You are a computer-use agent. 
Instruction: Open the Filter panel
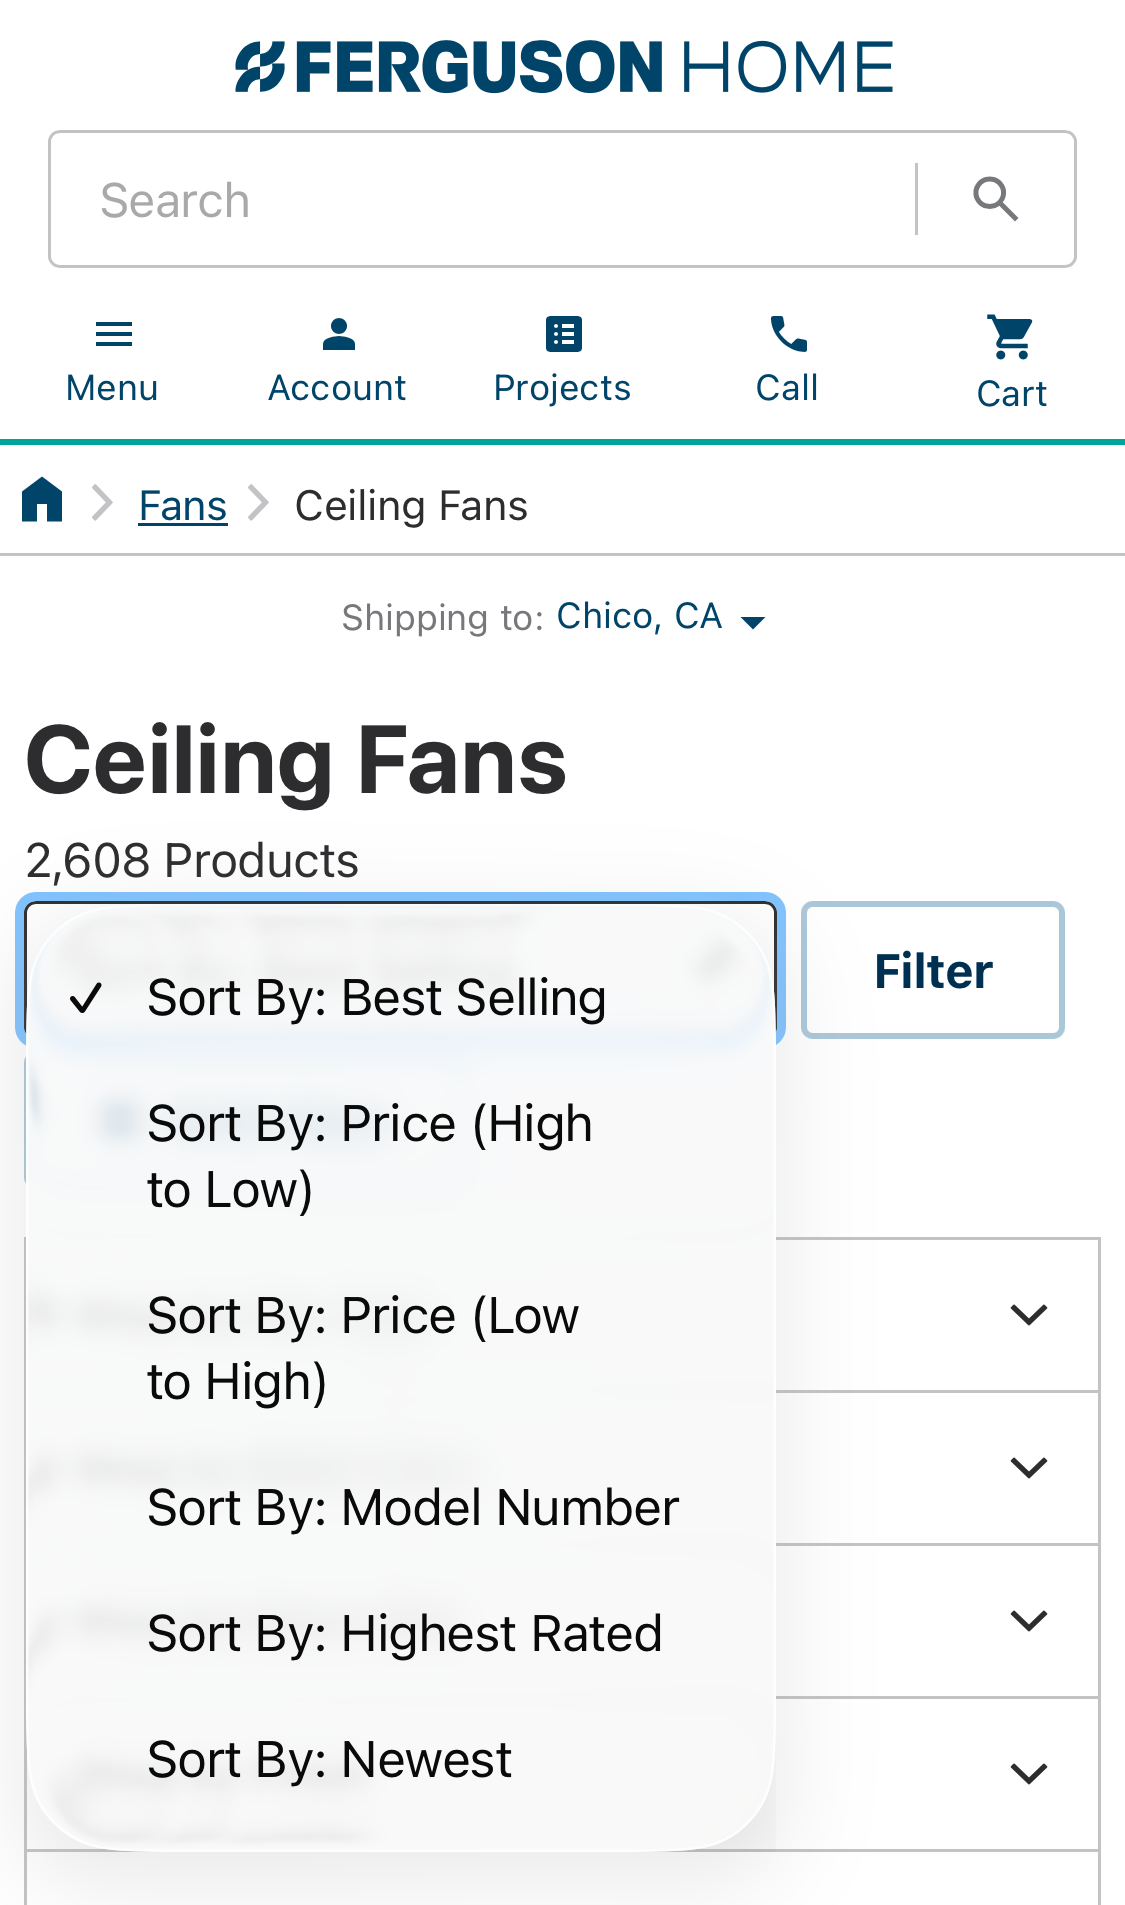point(932,969)
